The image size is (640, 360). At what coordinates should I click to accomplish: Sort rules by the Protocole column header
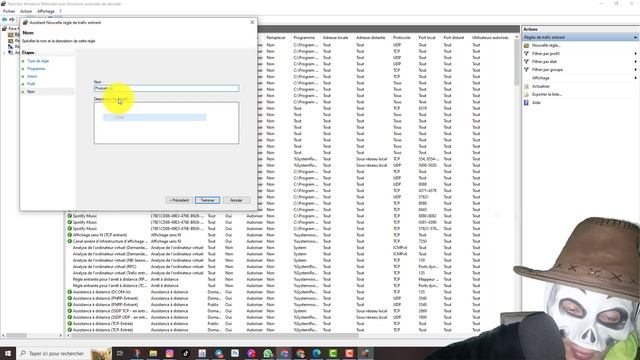402,38
